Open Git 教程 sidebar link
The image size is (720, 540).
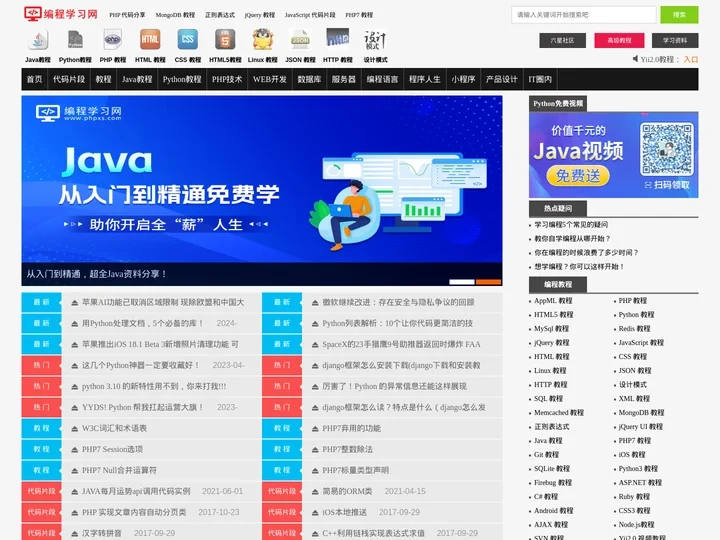click(546, 455)
